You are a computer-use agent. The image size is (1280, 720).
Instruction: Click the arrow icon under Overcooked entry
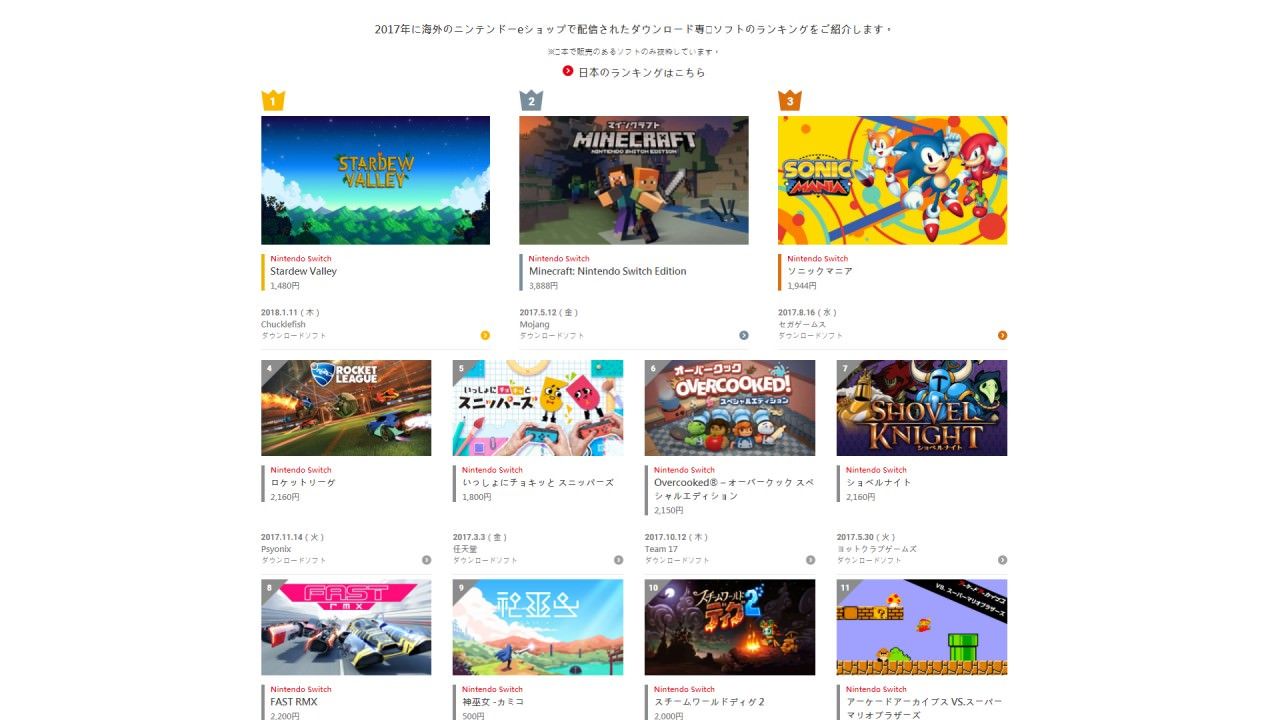(810, 560)
